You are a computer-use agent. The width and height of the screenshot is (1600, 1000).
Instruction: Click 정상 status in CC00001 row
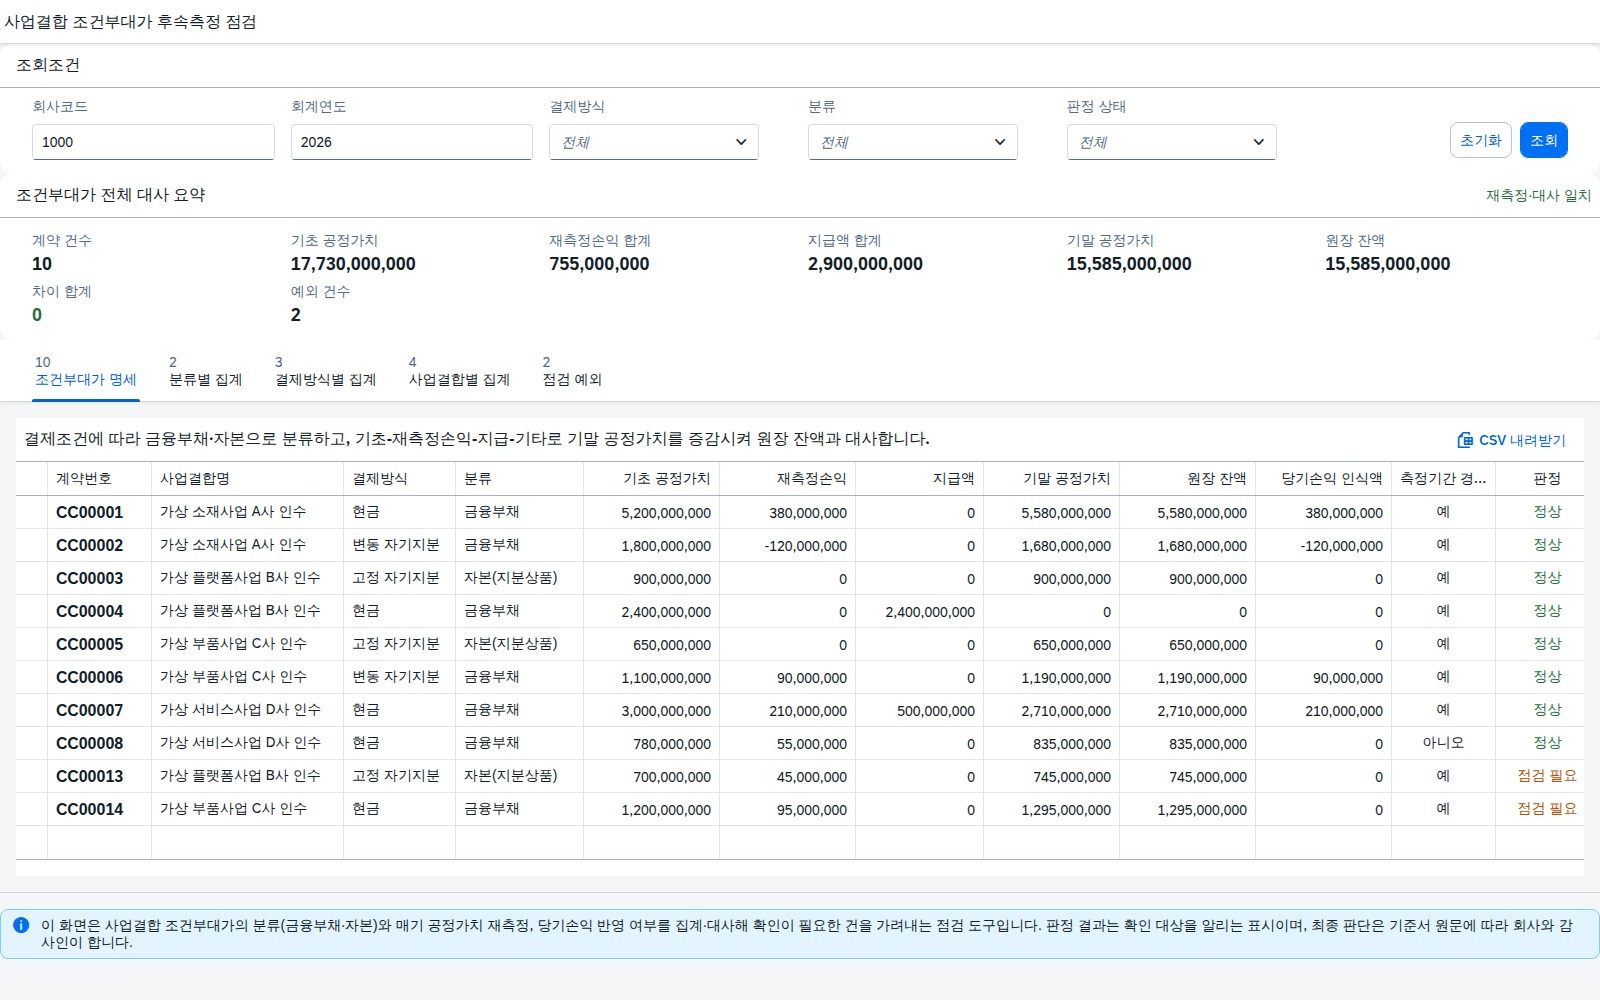1547,512
